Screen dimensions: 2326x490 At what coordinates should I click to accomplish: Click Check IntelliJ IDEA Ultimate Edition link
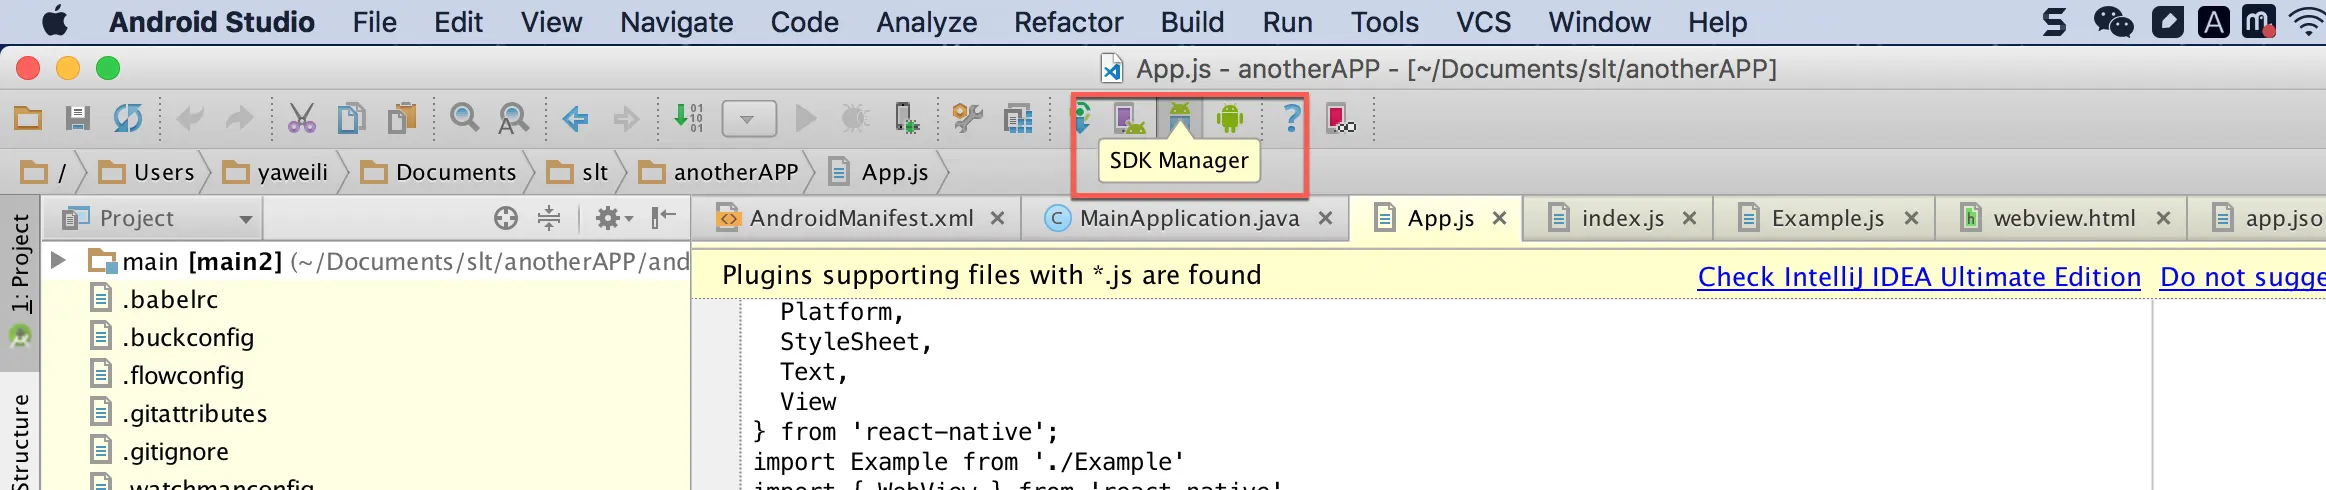point(1919,276)
